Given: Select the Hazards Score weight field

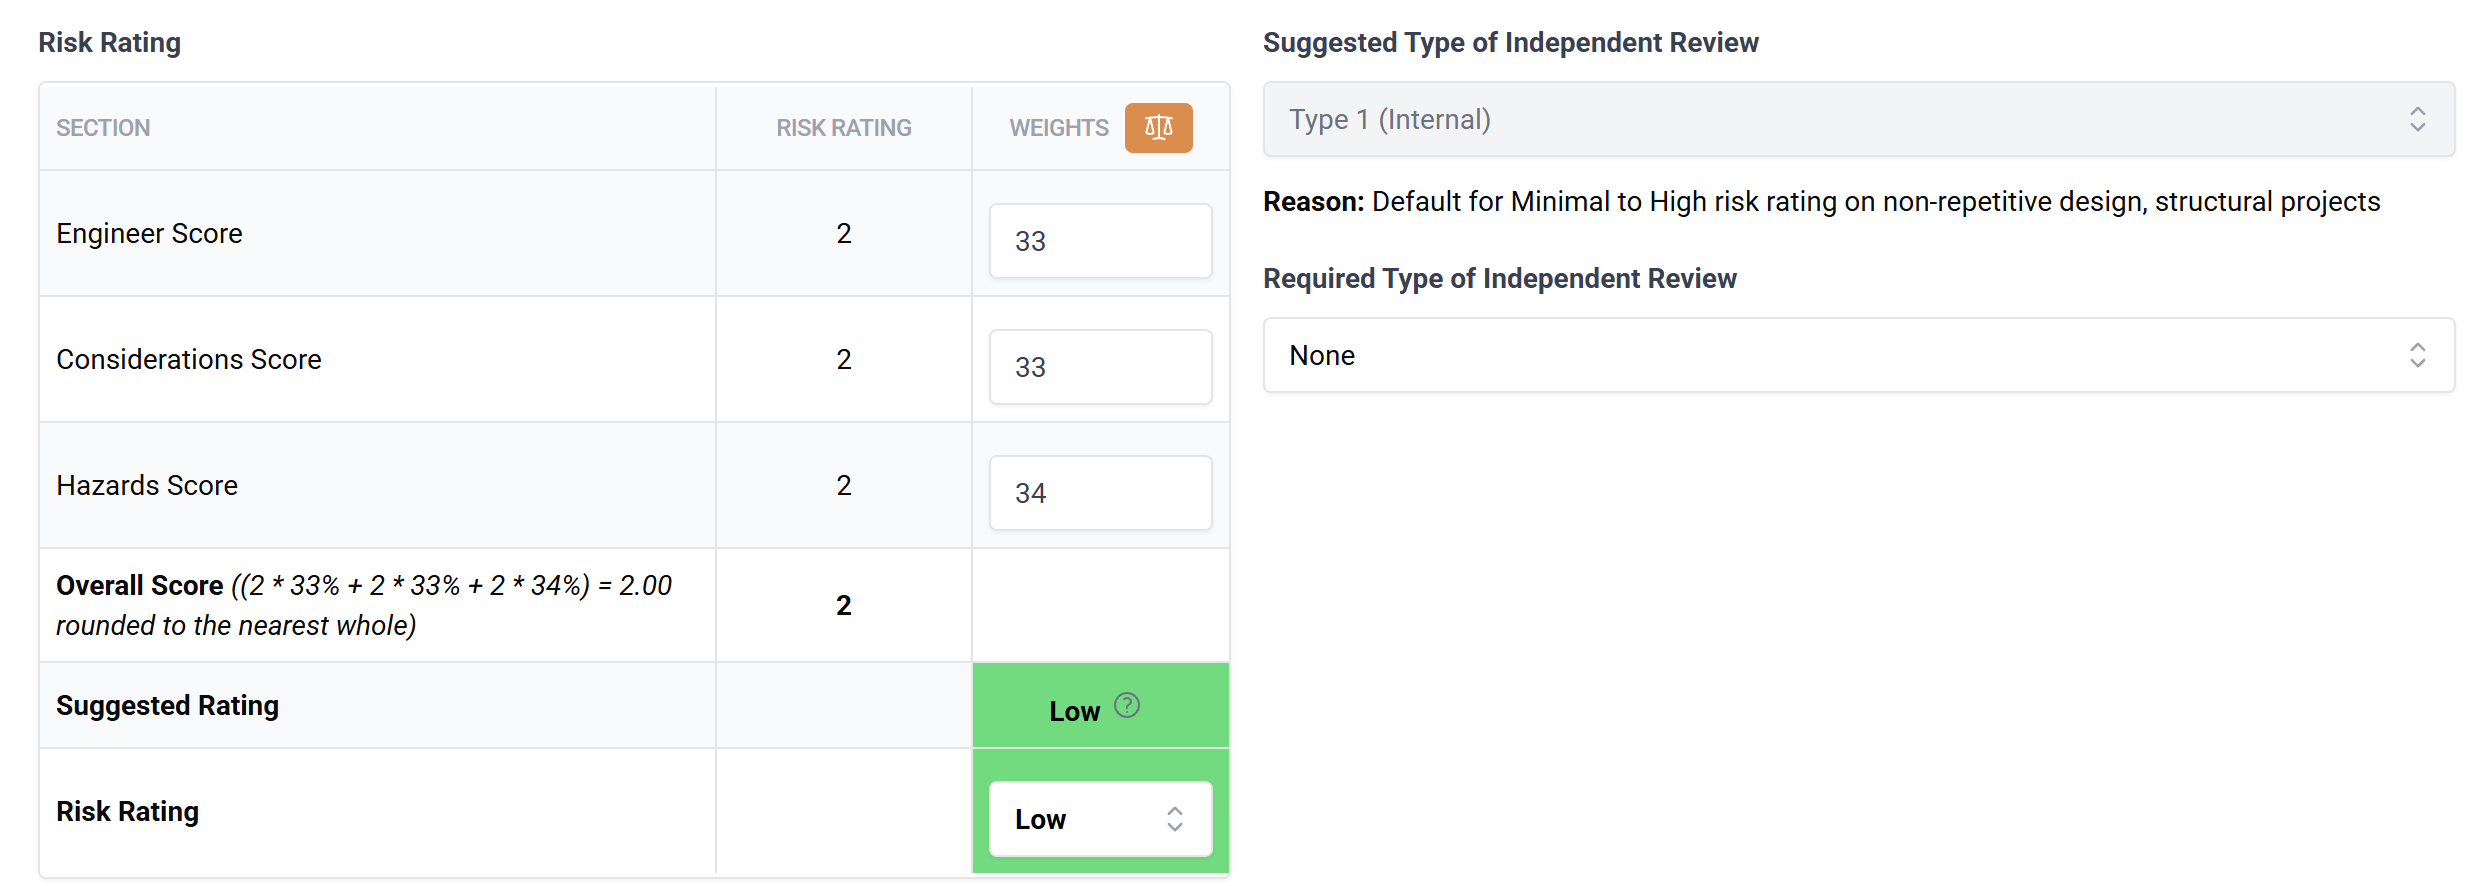Looking at the screenshot, I should (x=1100, y=493).
